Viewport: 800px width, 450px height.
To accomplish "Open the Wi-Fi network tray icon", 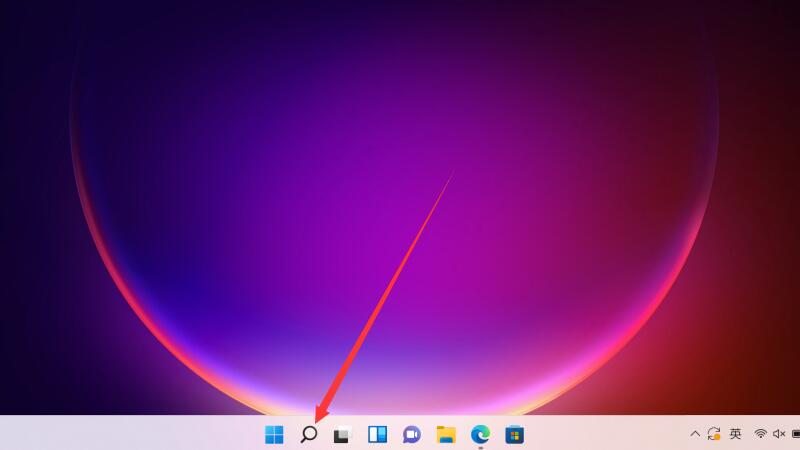I will click(x=761, y=434).
